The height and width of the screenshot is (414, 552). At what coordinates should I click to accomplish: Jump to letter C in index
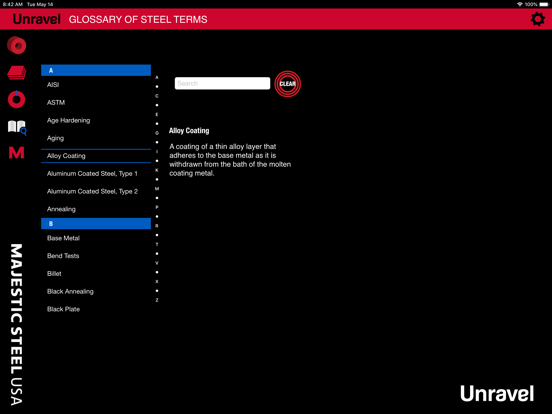[x=157, y=96]
